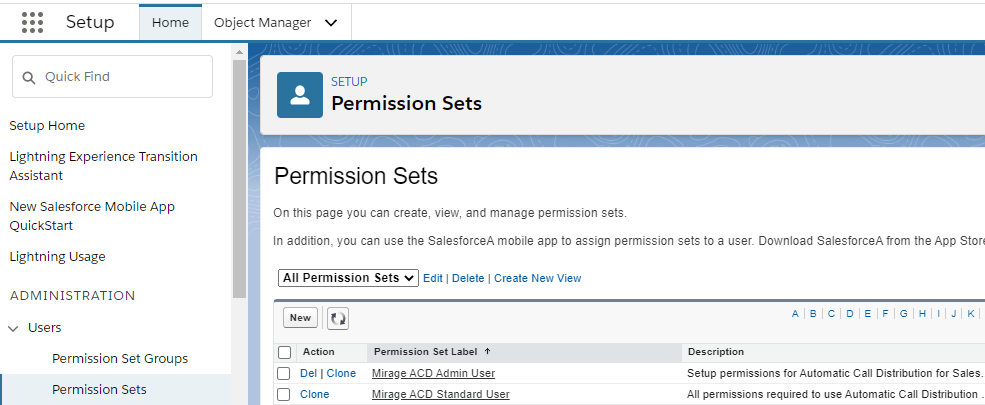This screenshot has height=405, width=985.
Task: Click into the Quick Find search field
Action: click(112, 77)
